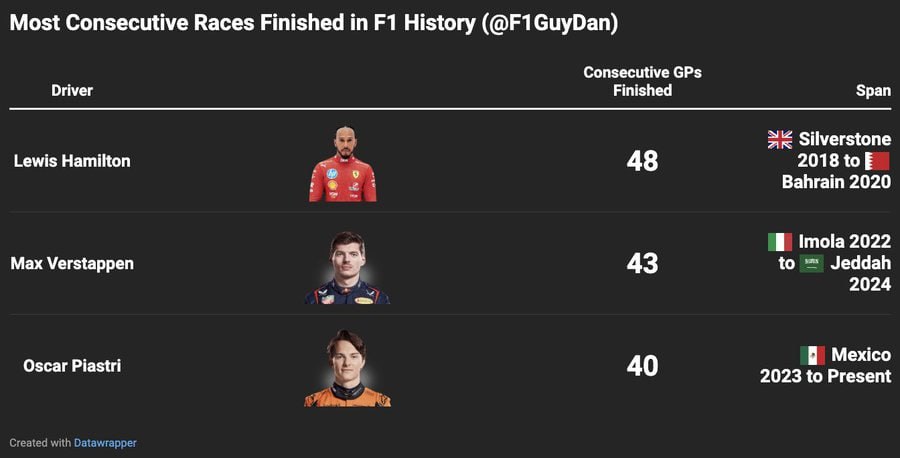Click the Consecutive GPs Finished column header
The width and height of the screenshot is (900, 458).
642,81
